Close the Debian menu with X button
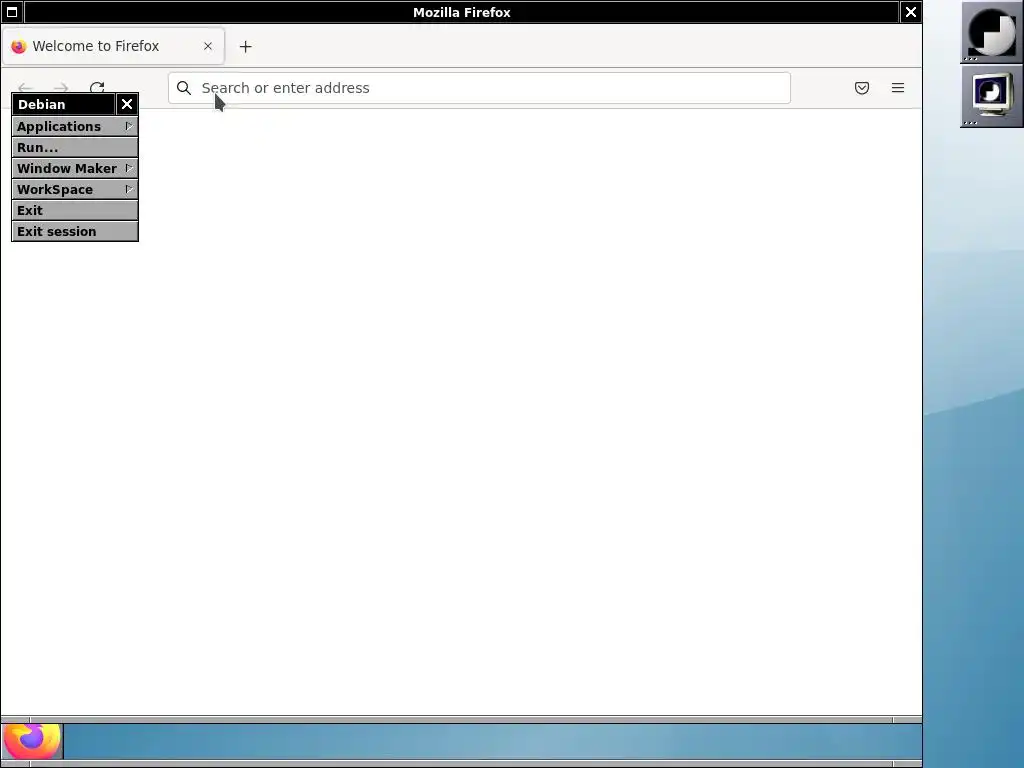The height and width of the screenshot is (768, 1024). [x=127, y=104]
